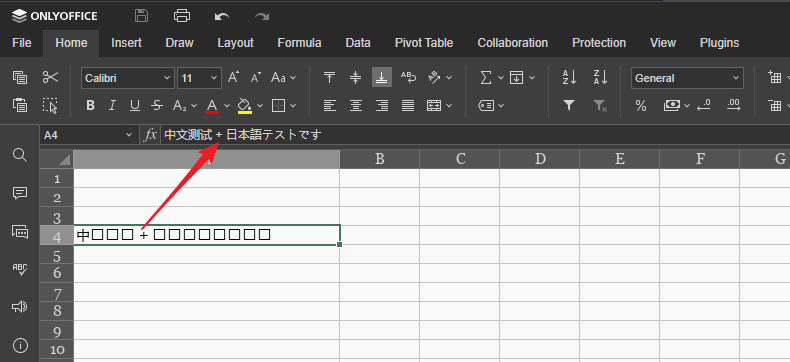Open Find search in left sidebar

[20, 155]
